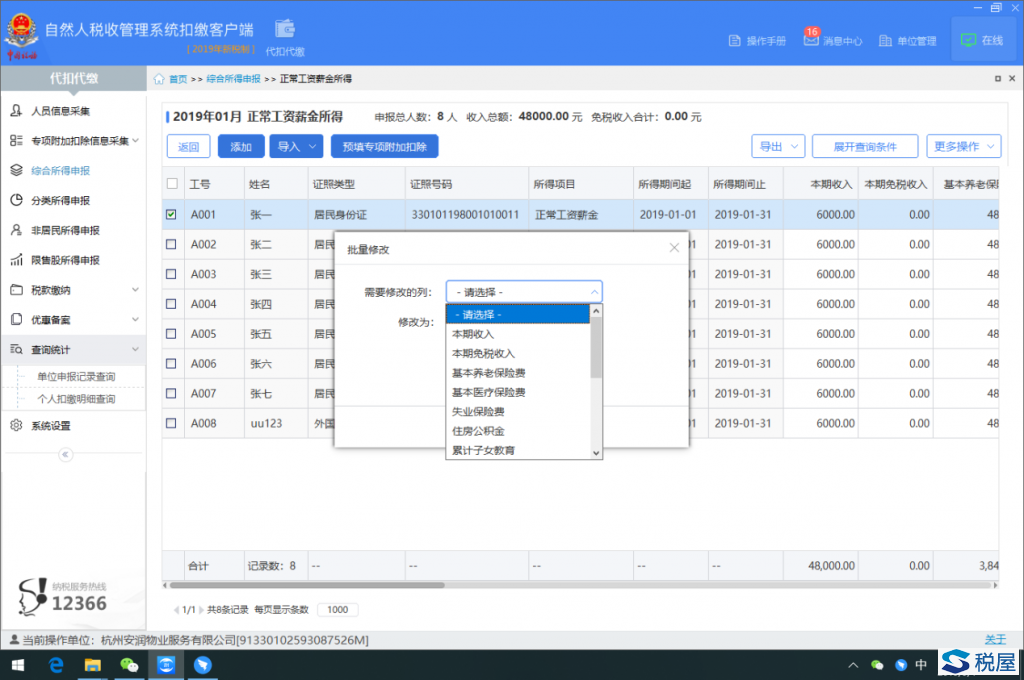
Task: Choose 失业保险费 option
Action: coord(518,412)
